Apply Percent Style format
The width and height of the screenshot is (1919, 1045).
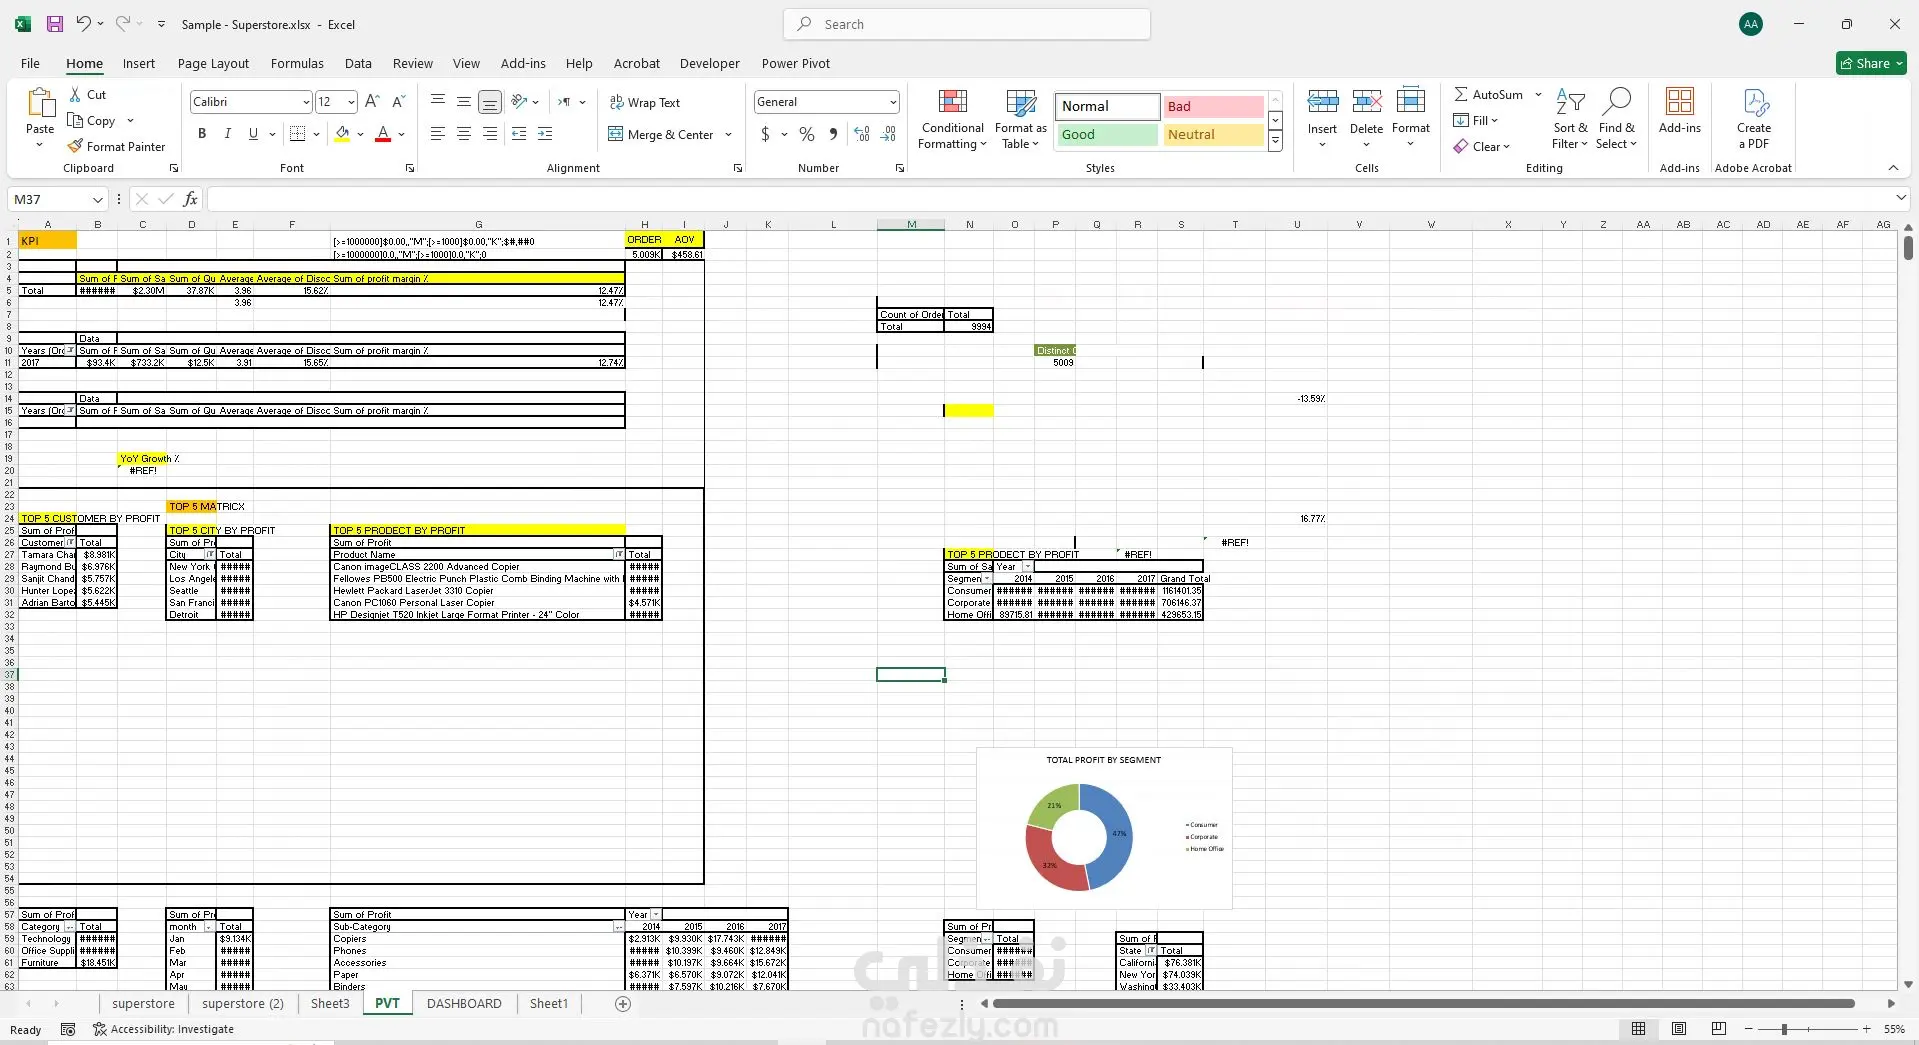[x=807, y=134]
